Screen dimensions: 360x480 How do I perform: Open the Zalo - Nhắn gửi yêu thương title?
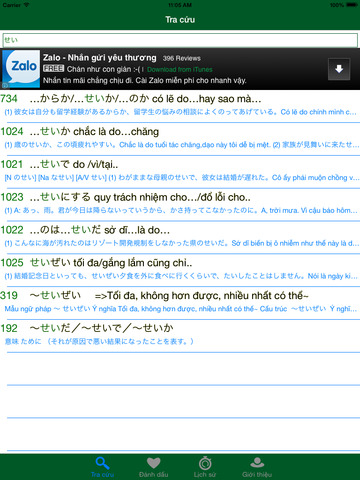click(99, 58)
